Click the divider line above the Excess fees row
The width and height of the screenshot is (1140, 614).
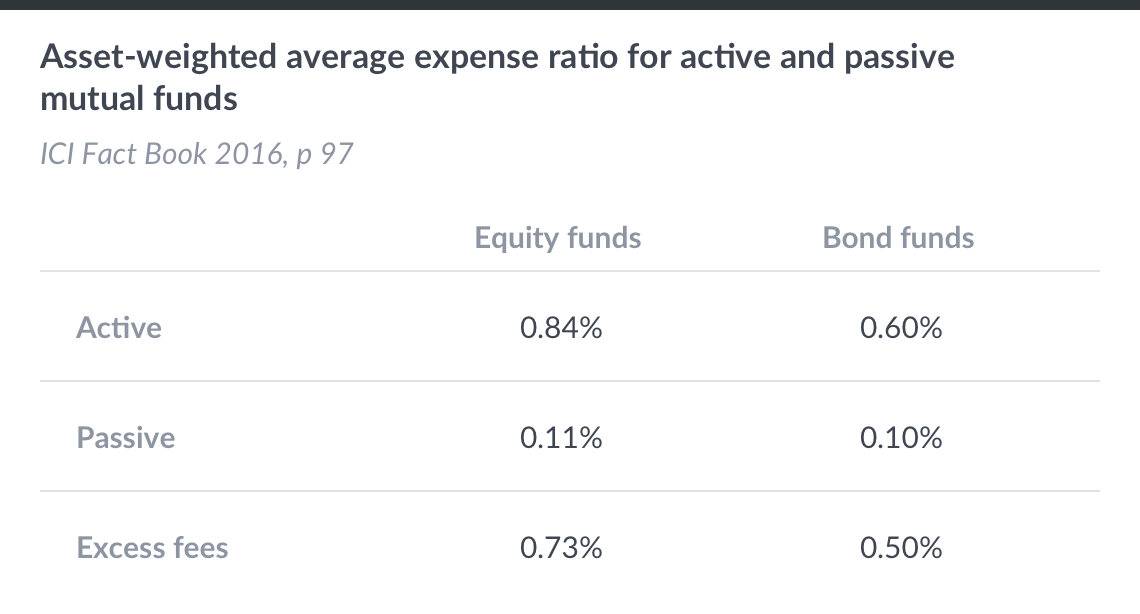570,491
